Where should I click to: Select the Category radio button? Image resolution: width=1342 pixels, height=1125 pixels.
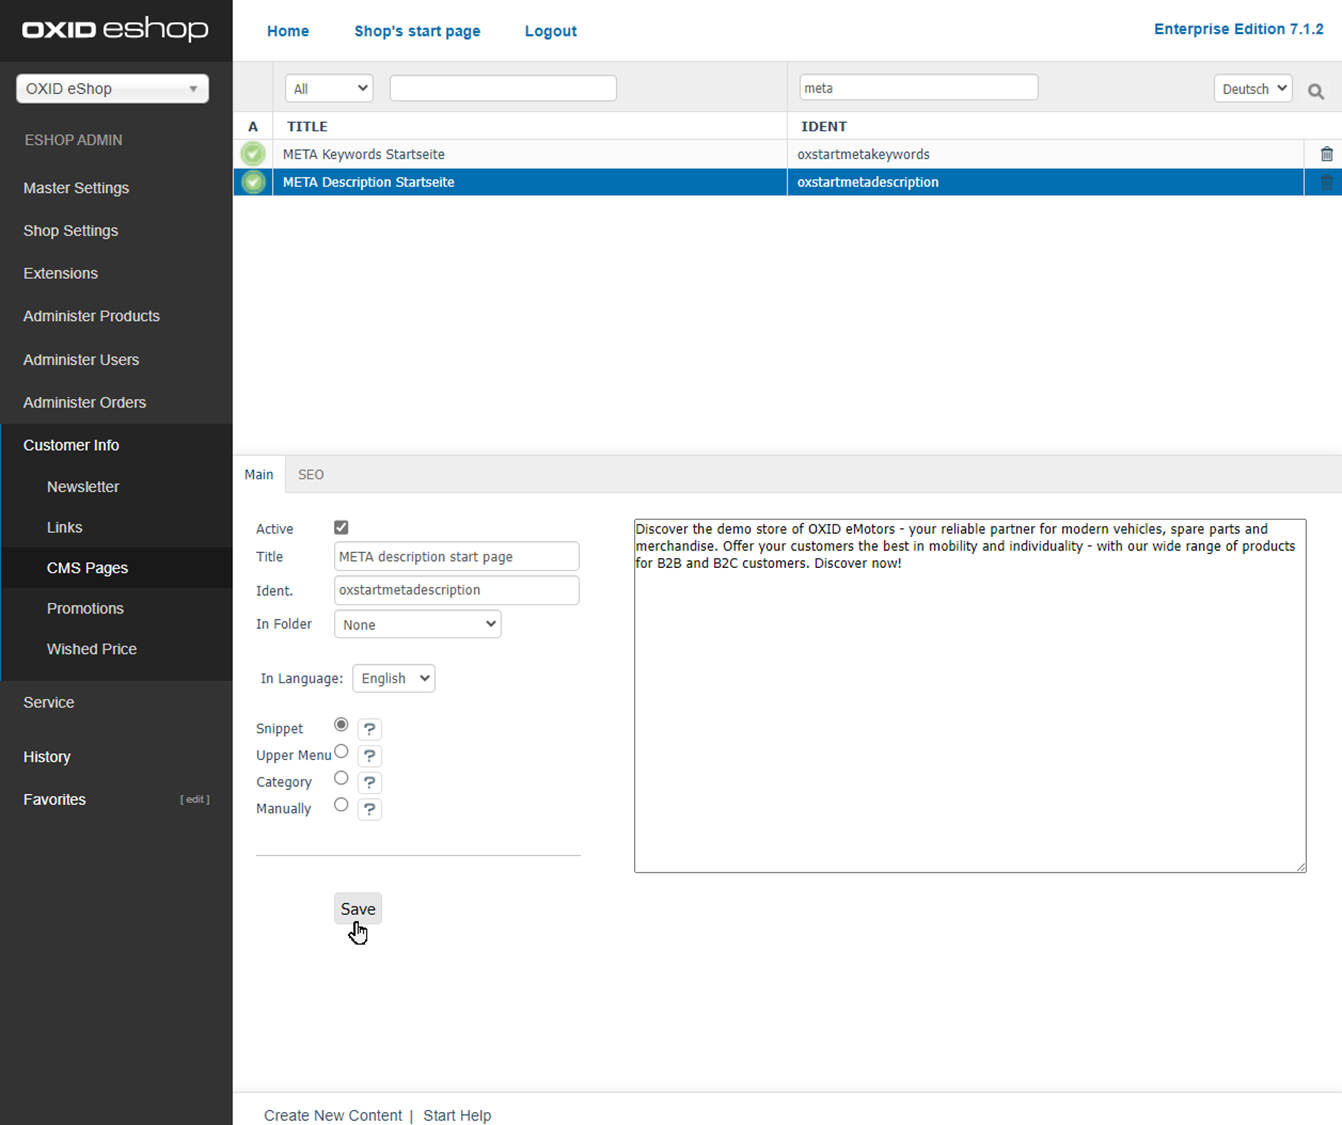coord(341,778)
